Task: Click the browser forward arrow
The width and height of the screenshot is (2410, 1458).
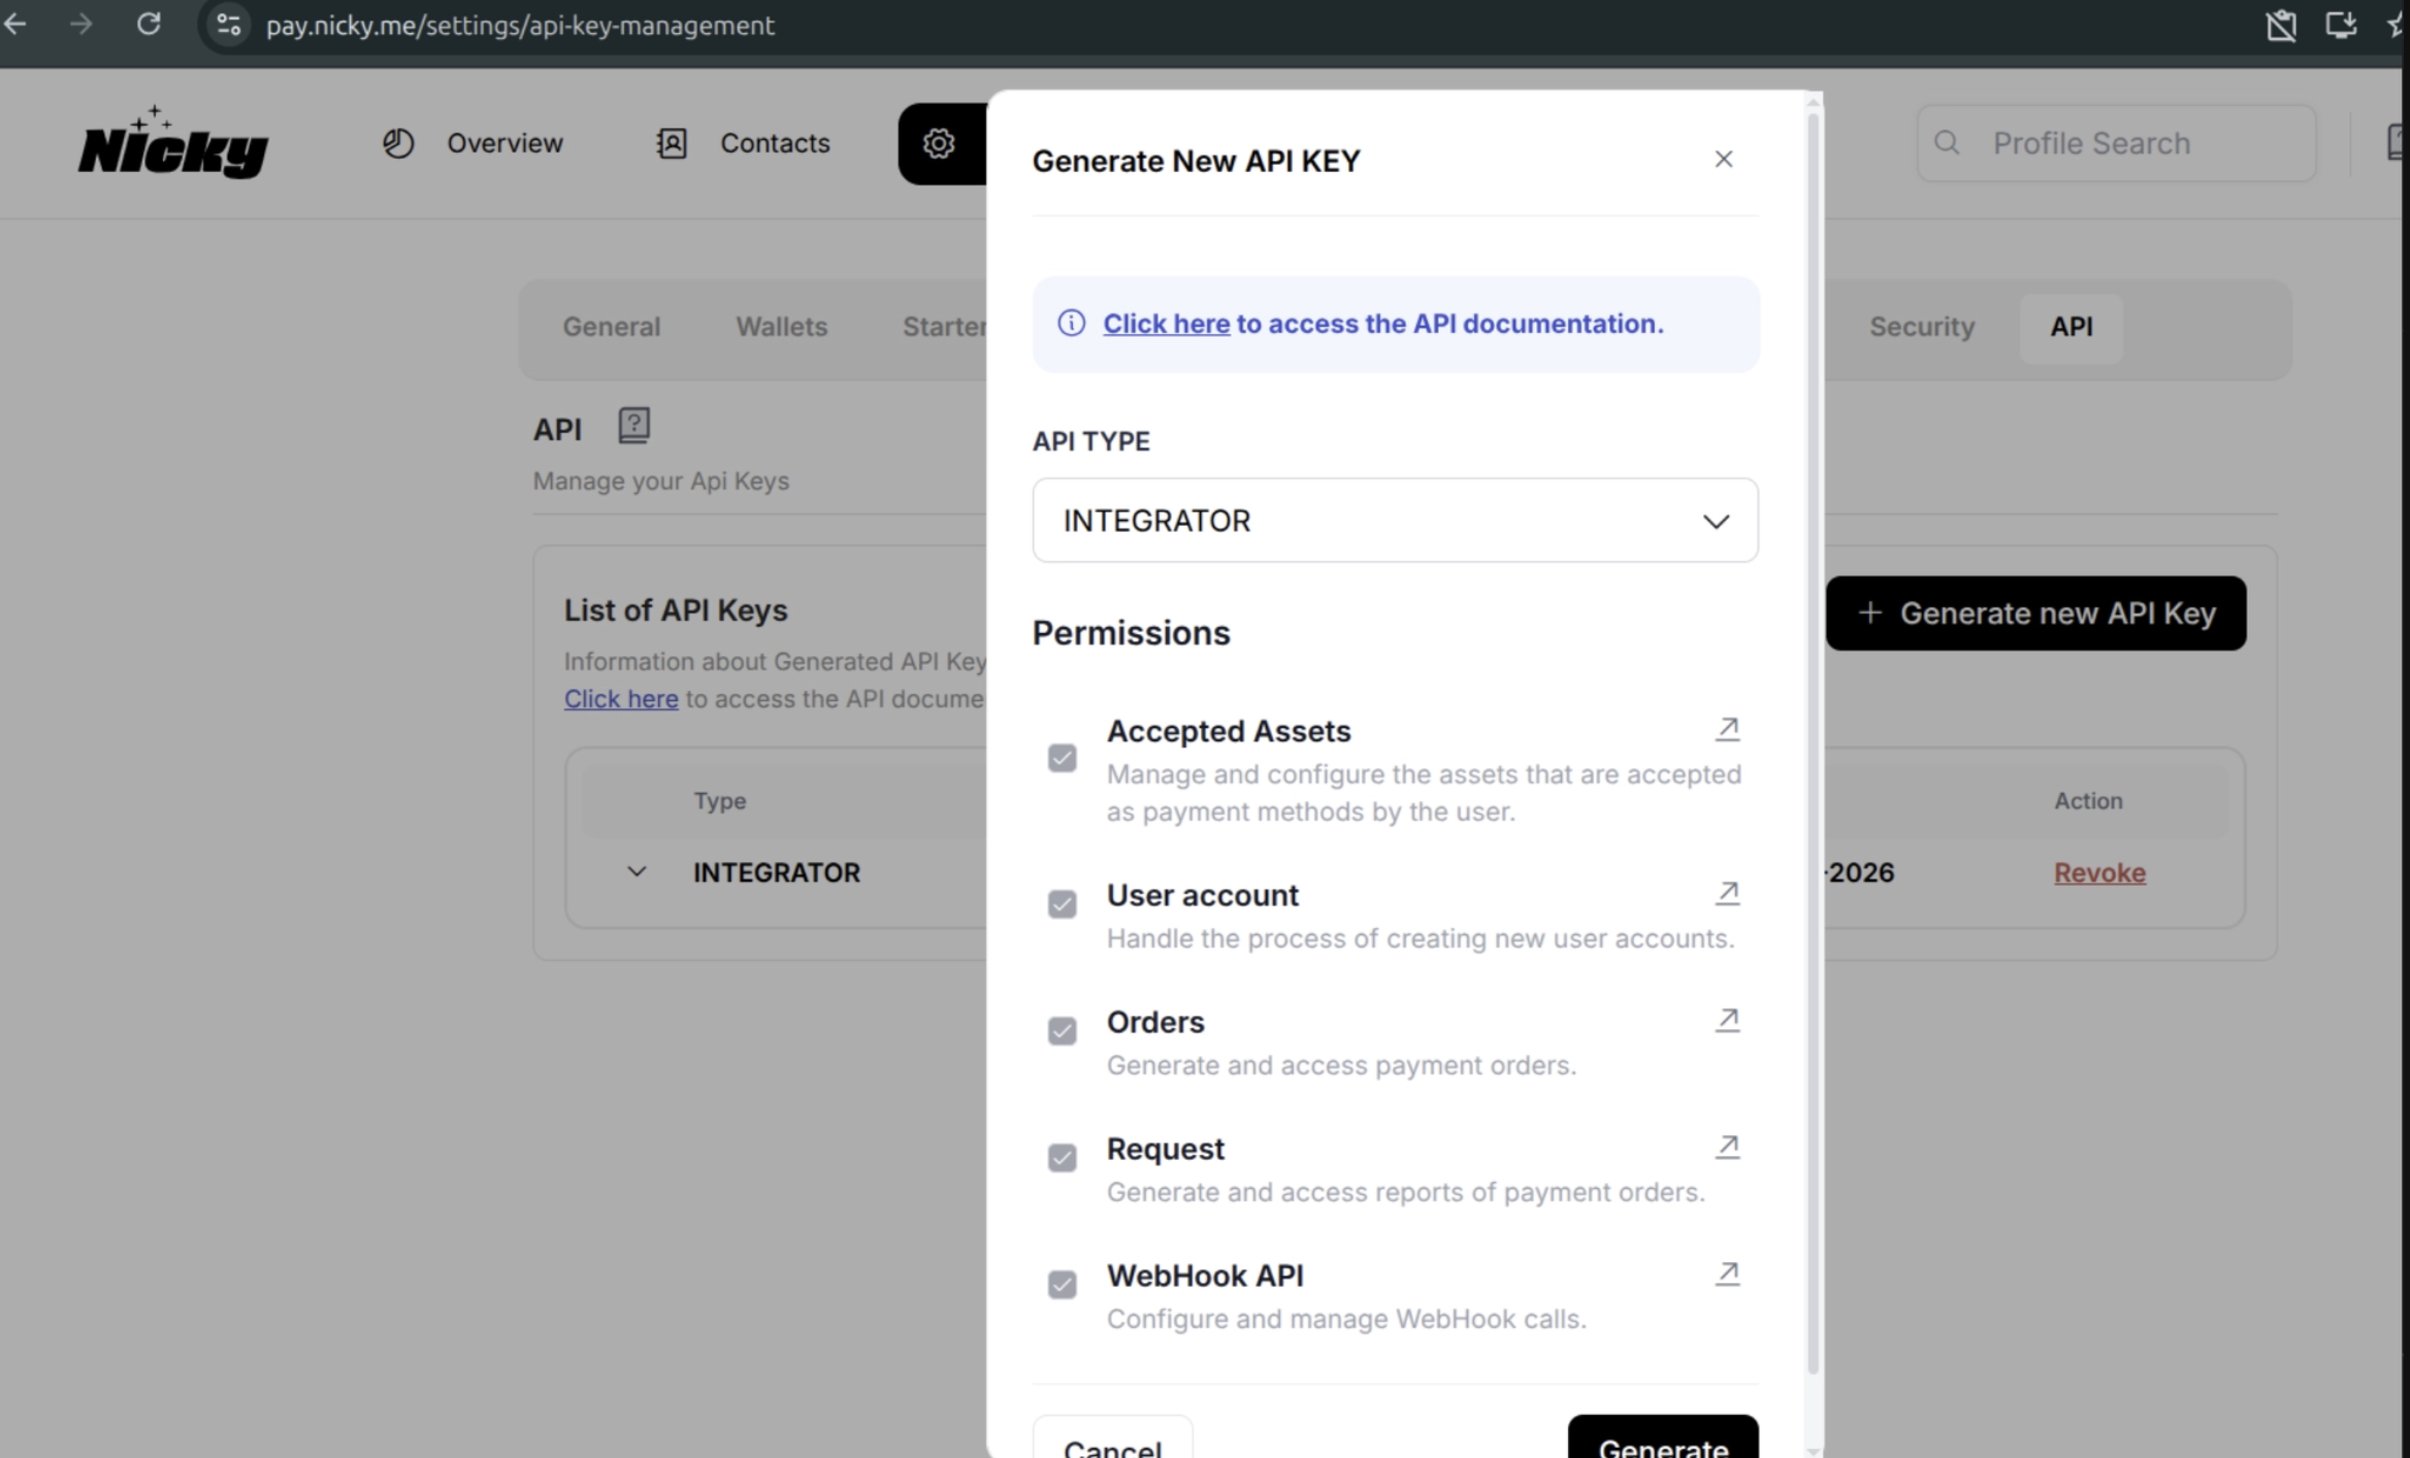Action: pyautogui.click(x=81, y=24)
